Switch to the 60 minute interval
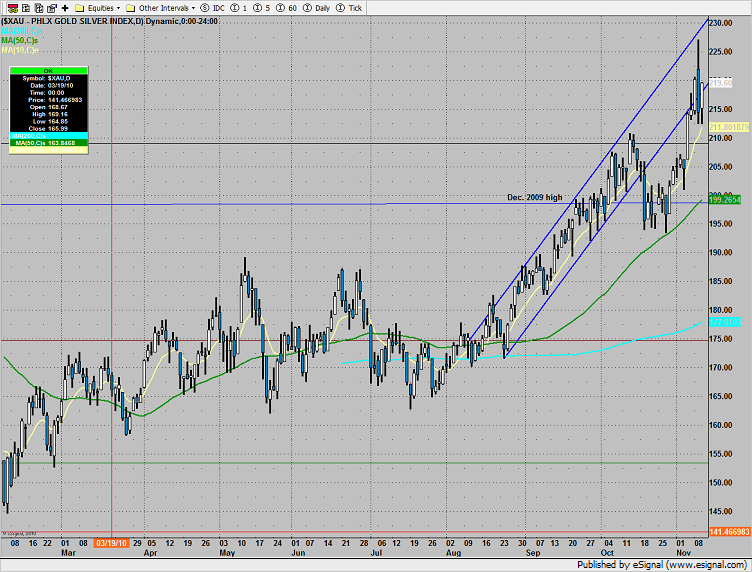Image resolution: width=752 pixels, height=572 pixels. point(287,8)
